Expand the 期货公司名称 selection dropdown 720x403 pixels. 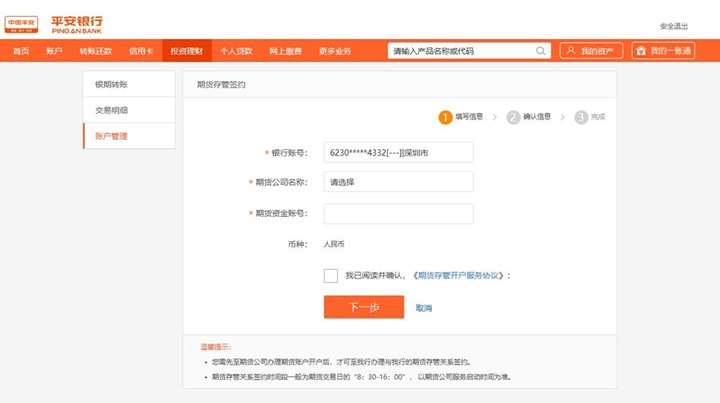[x=398, y=182]
